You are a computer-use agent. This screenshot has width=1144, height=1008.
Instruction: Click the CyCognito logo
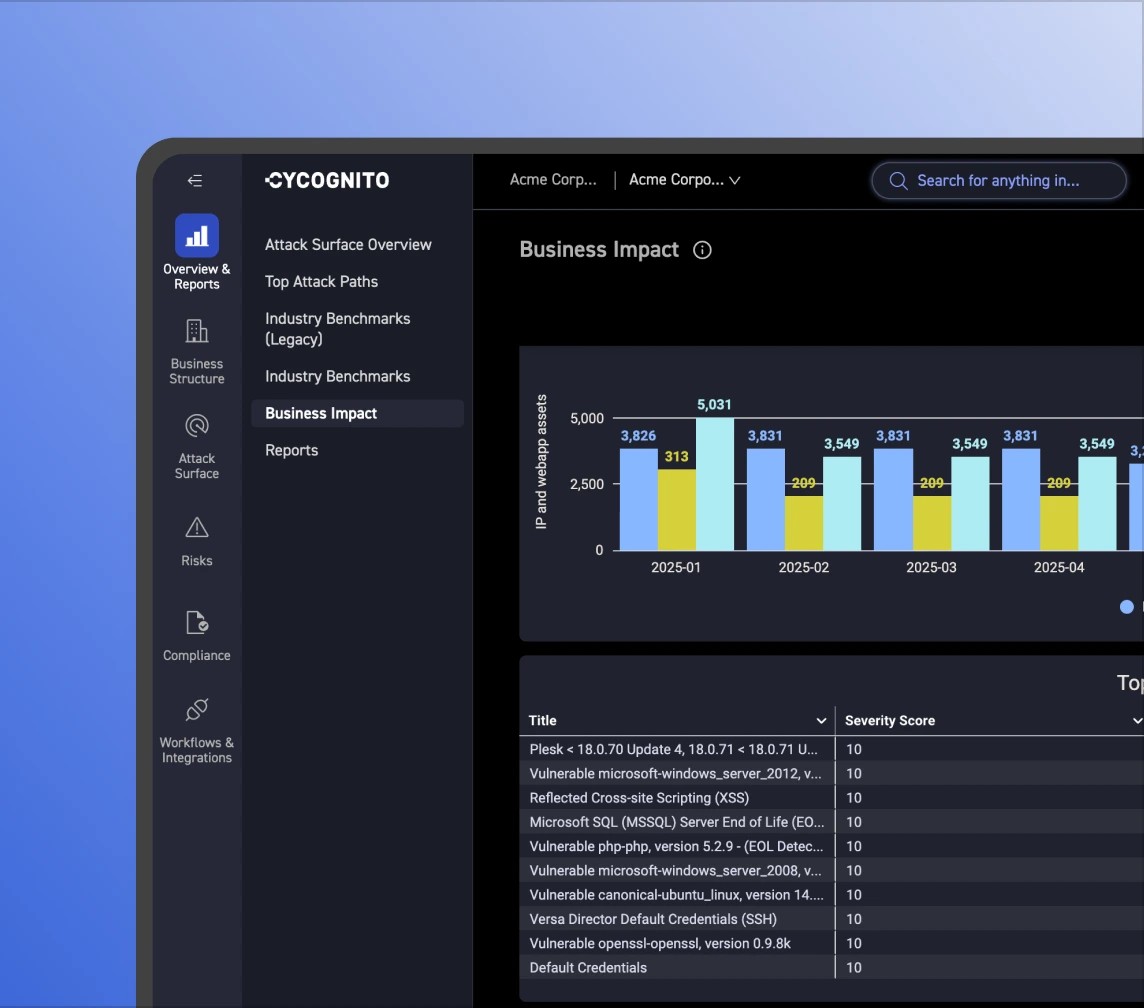click(x=327, y=181)
